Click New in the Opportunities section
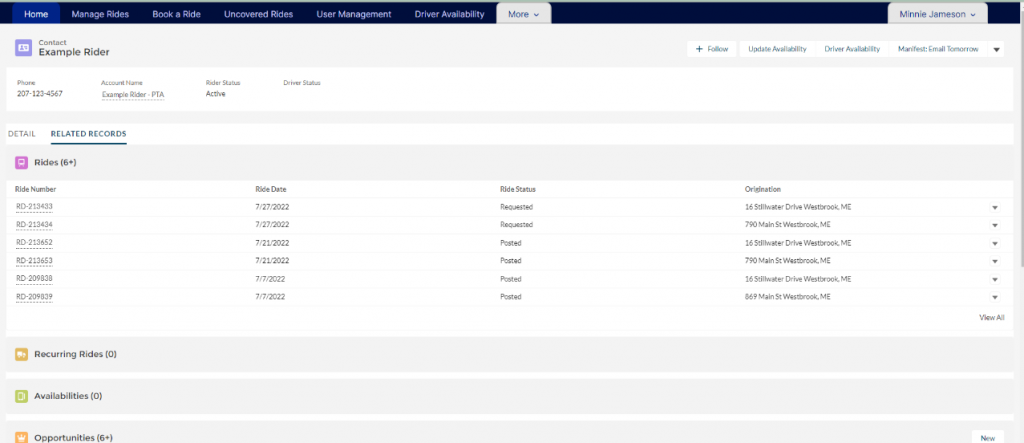Image resolution: width=1024 pixels, height=443 pixels. click(987, 437)
